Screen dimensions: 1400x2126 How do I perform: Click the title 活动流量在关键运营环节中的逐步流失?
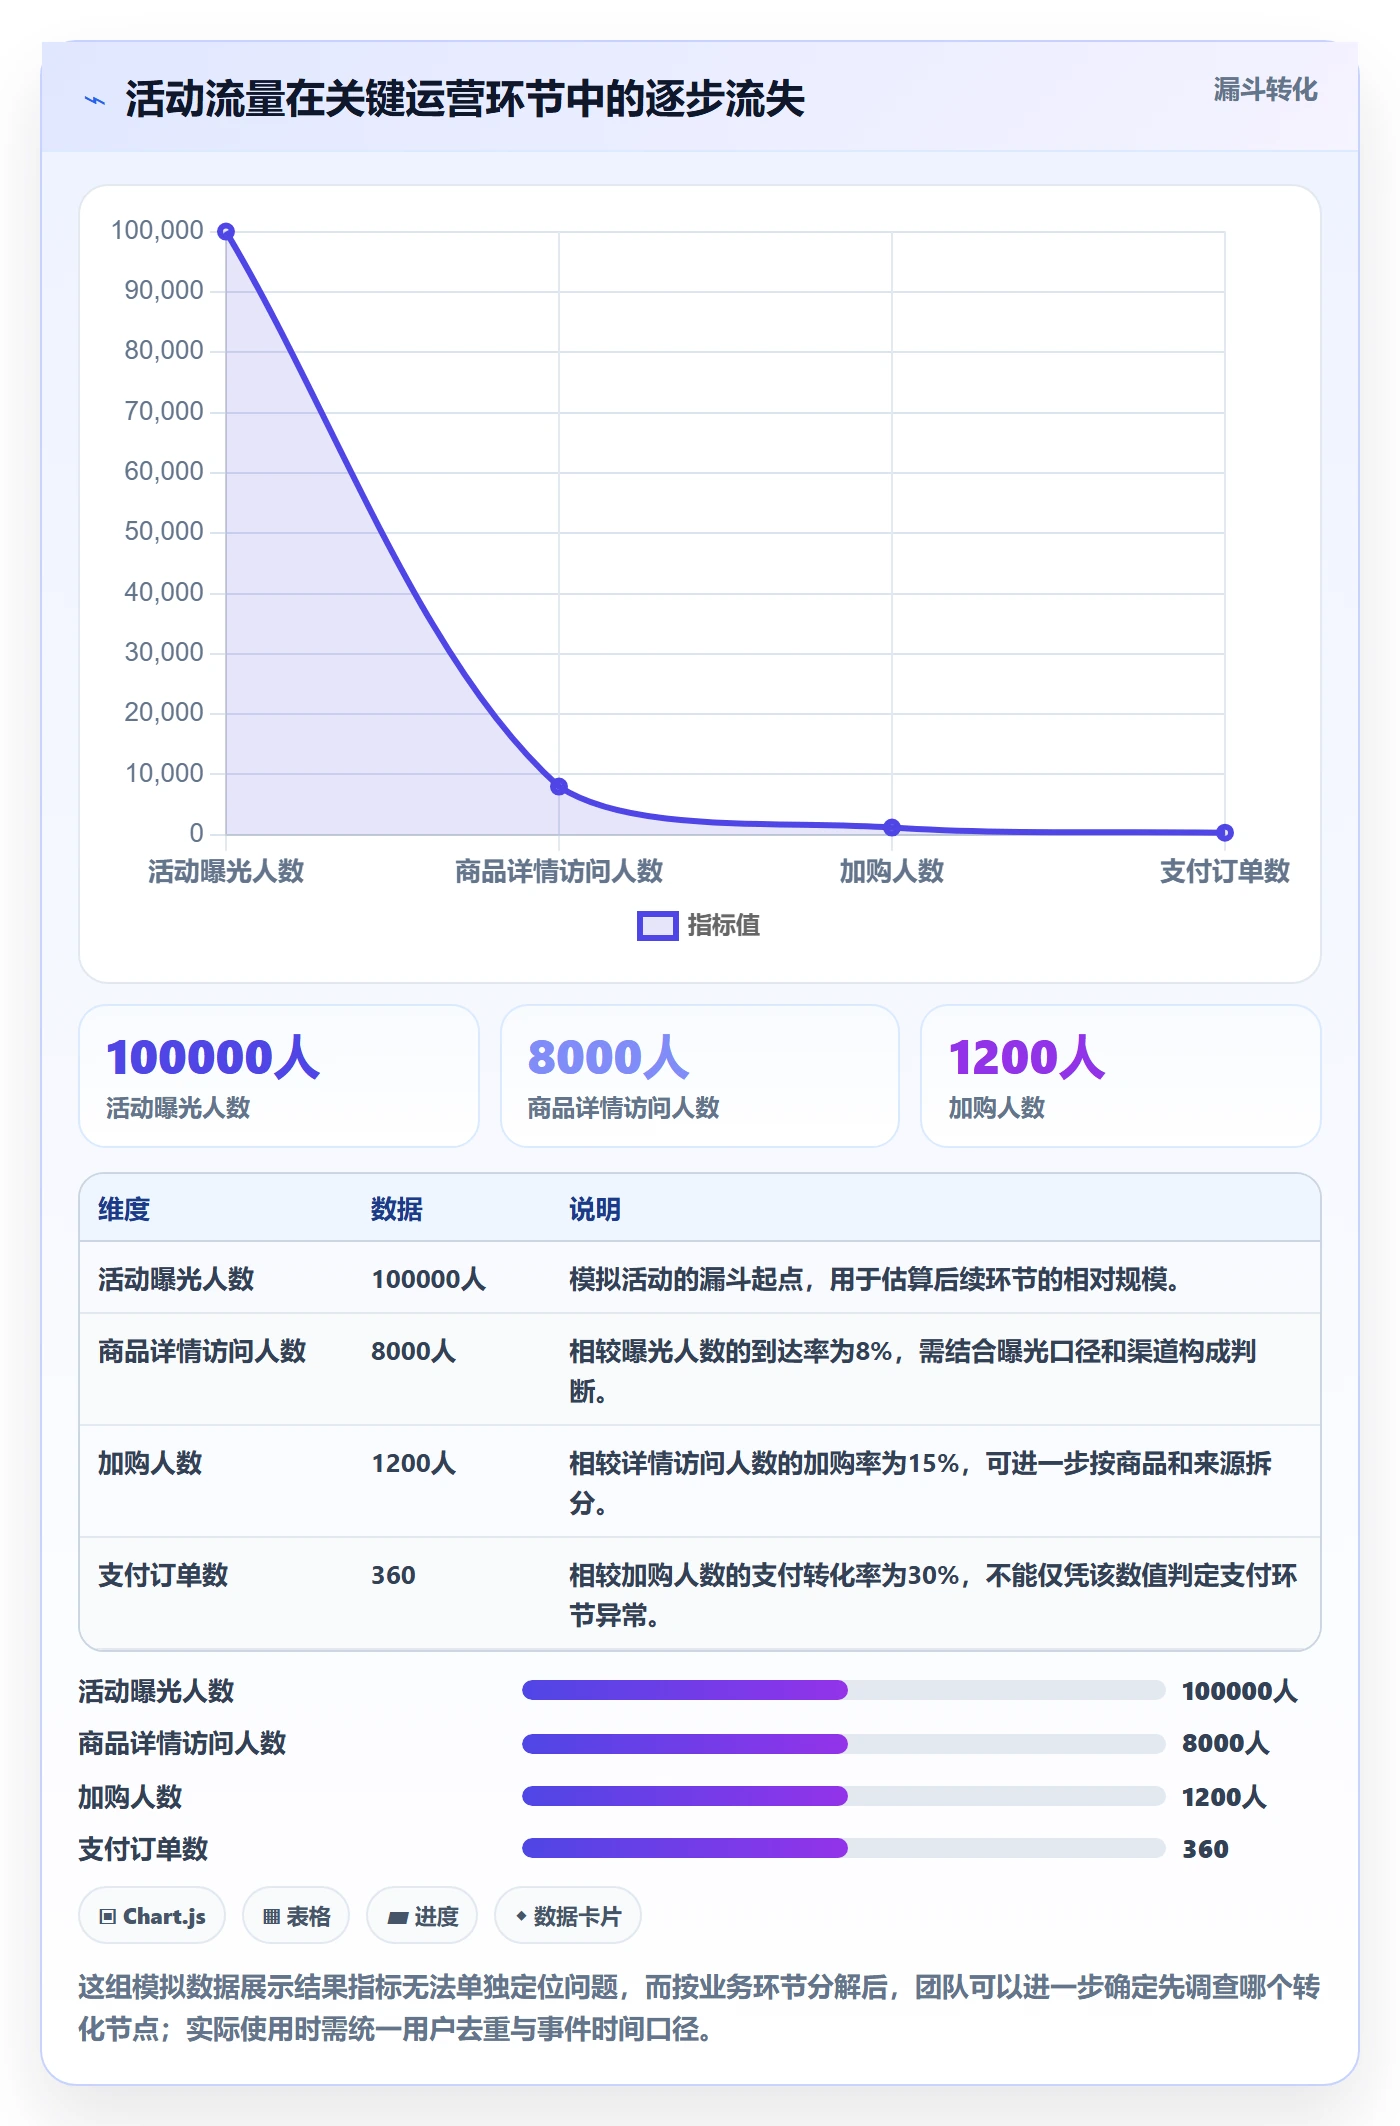click(465, 99)
